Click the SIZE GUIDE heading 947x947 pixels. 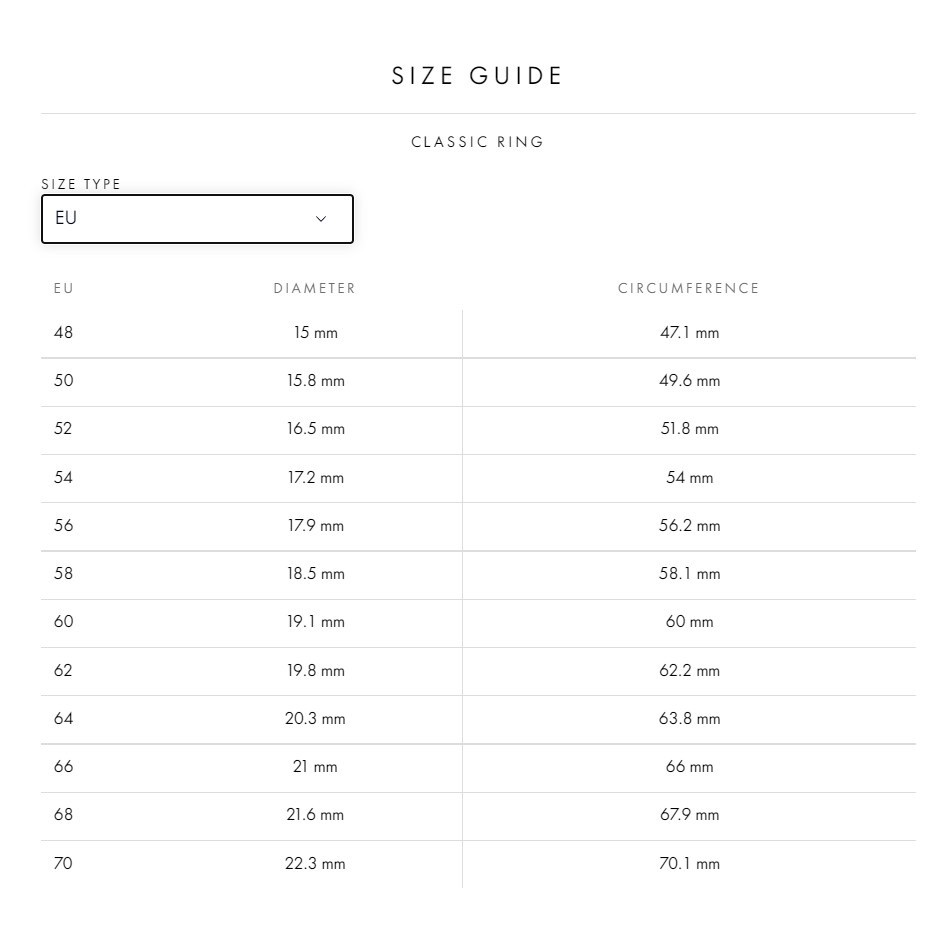pyautogui.click(x=477, y=76)
